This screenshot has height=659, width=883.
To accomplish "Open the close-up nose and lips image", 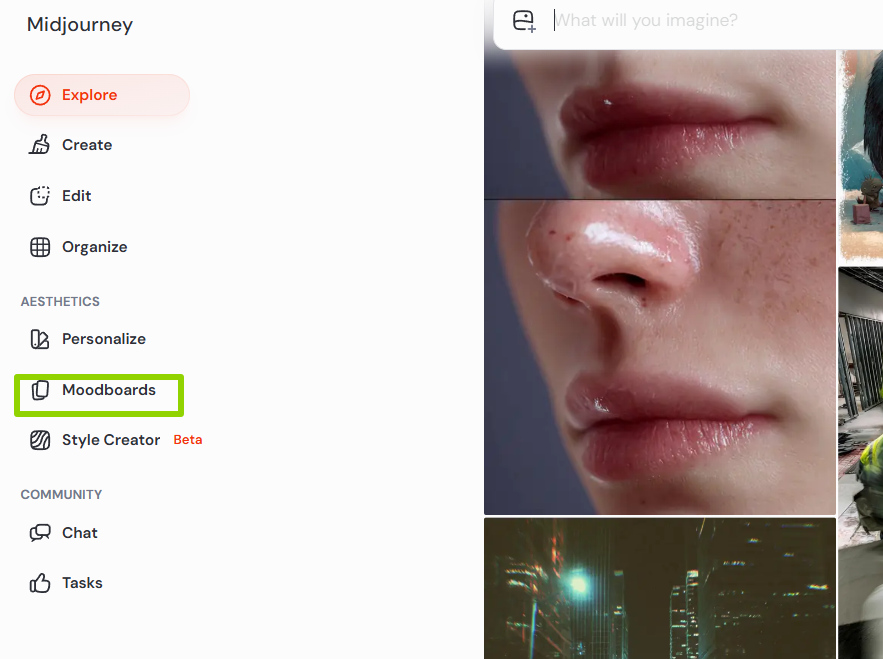I will 659,357.
